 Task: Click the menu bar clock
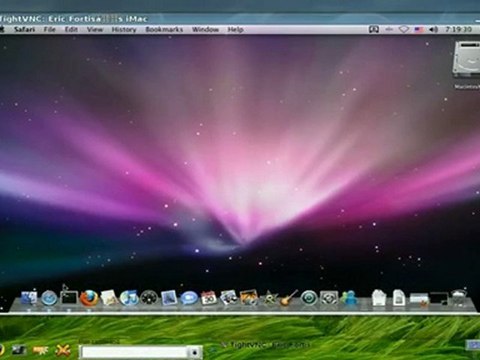click(x=459, y=29)
